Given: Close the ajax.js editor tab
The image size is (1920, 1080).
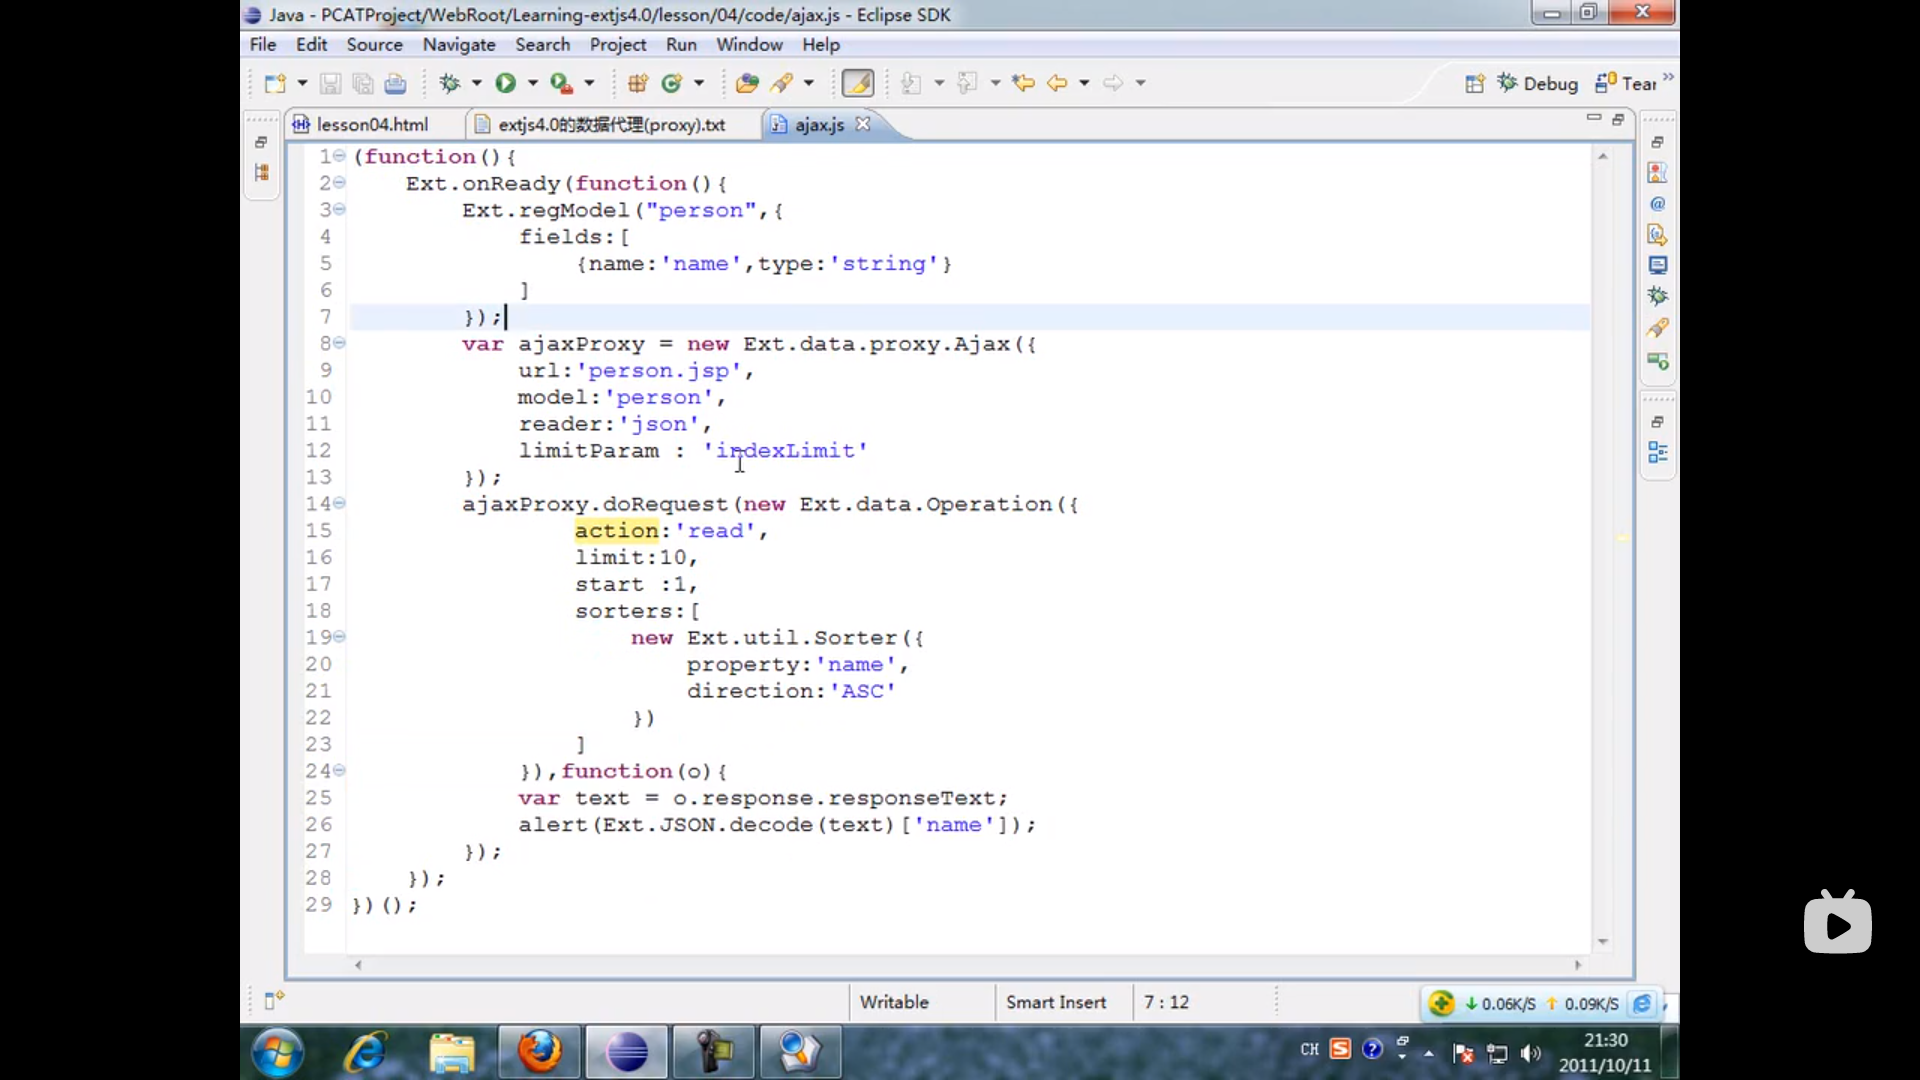Looking at the screenshot, I should [863, 124].
